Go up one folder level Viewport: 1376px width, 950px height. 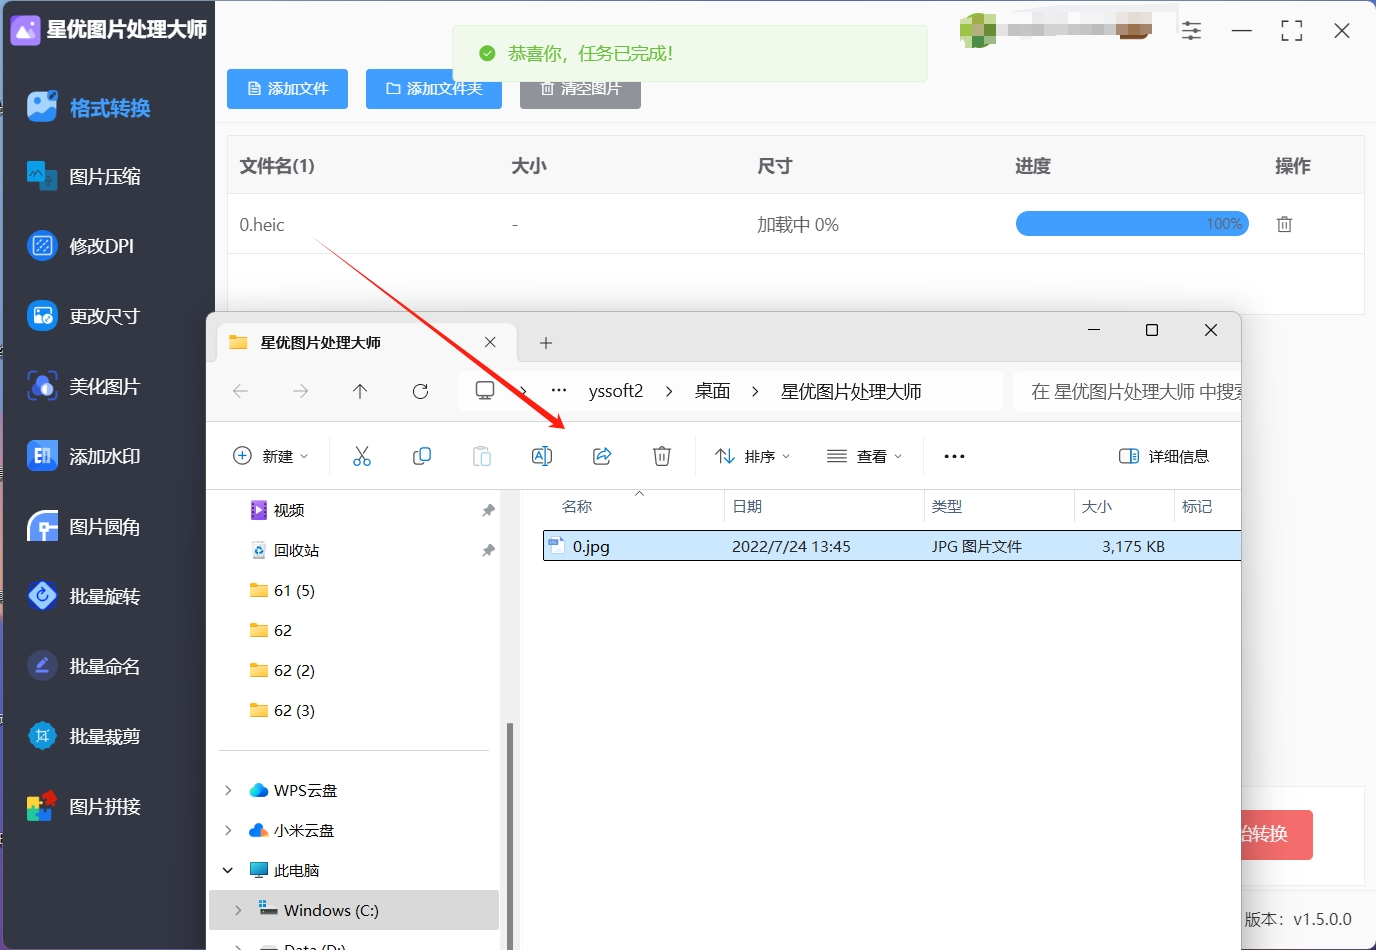tap(360, 391)
